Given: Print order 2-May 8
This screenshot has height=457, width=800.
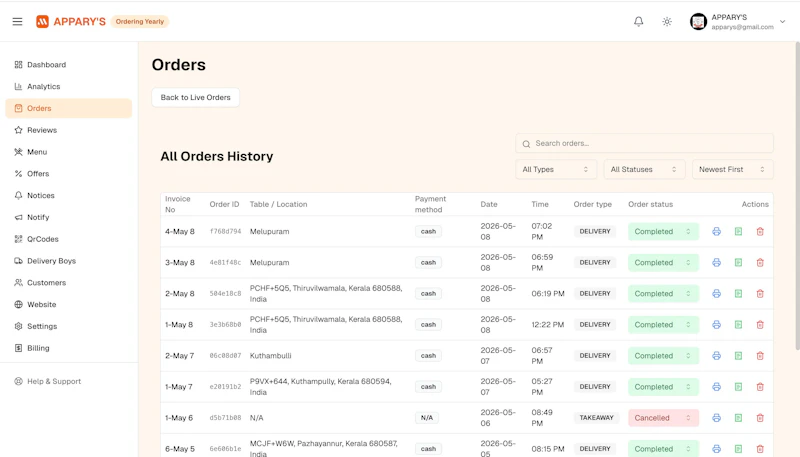Looking at the screenshot, I should (x=716, y=294).
